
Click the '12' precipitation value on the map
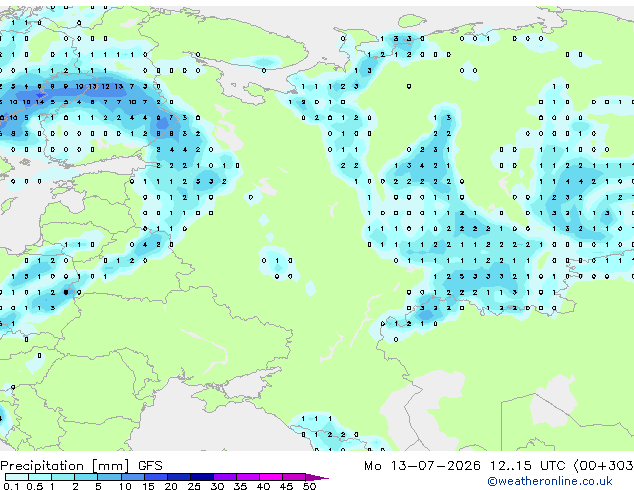pos(106,86)
